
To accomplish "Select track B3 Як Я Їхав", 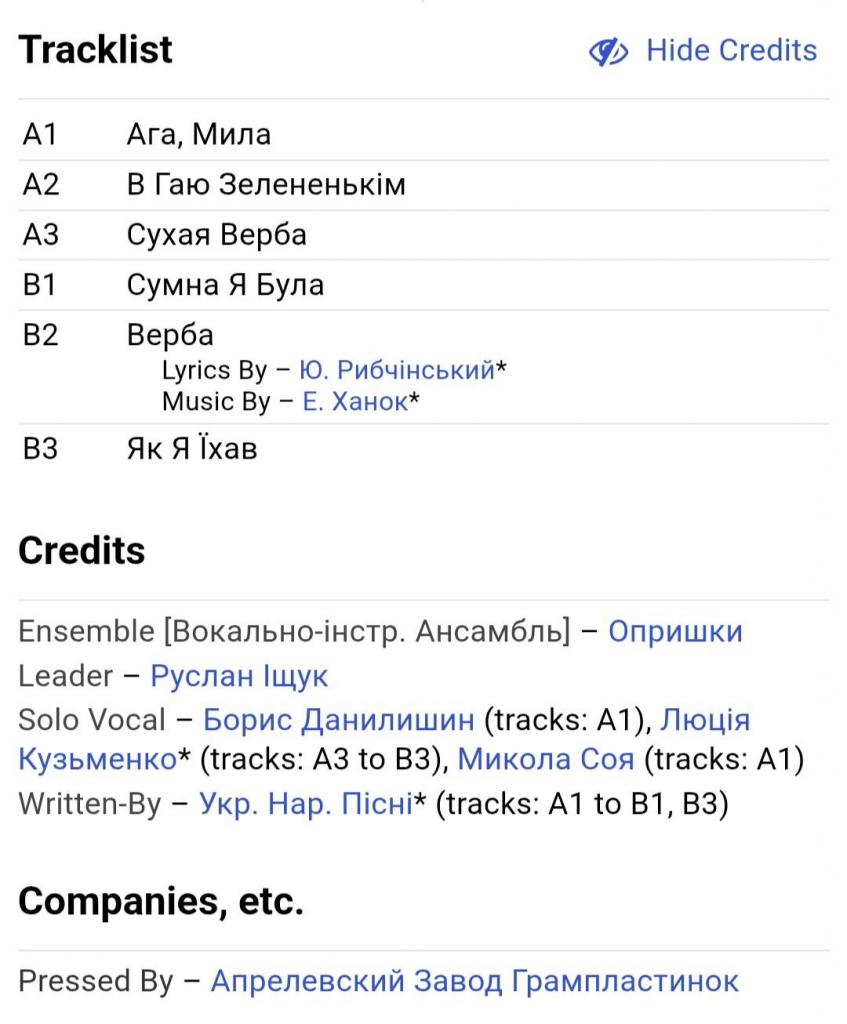I will pyautogui.click(x=423, y=449).
